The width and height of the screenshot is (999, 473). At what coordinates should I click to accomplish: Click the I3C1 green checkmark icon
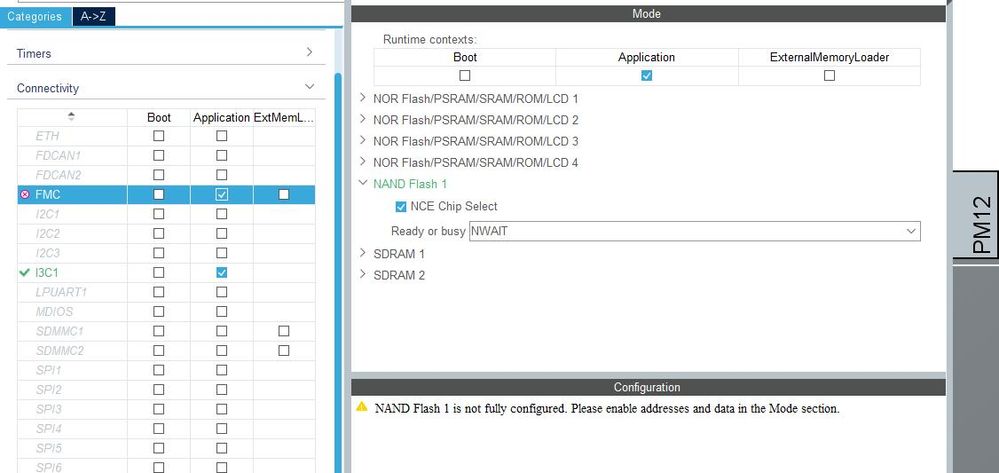25,272
